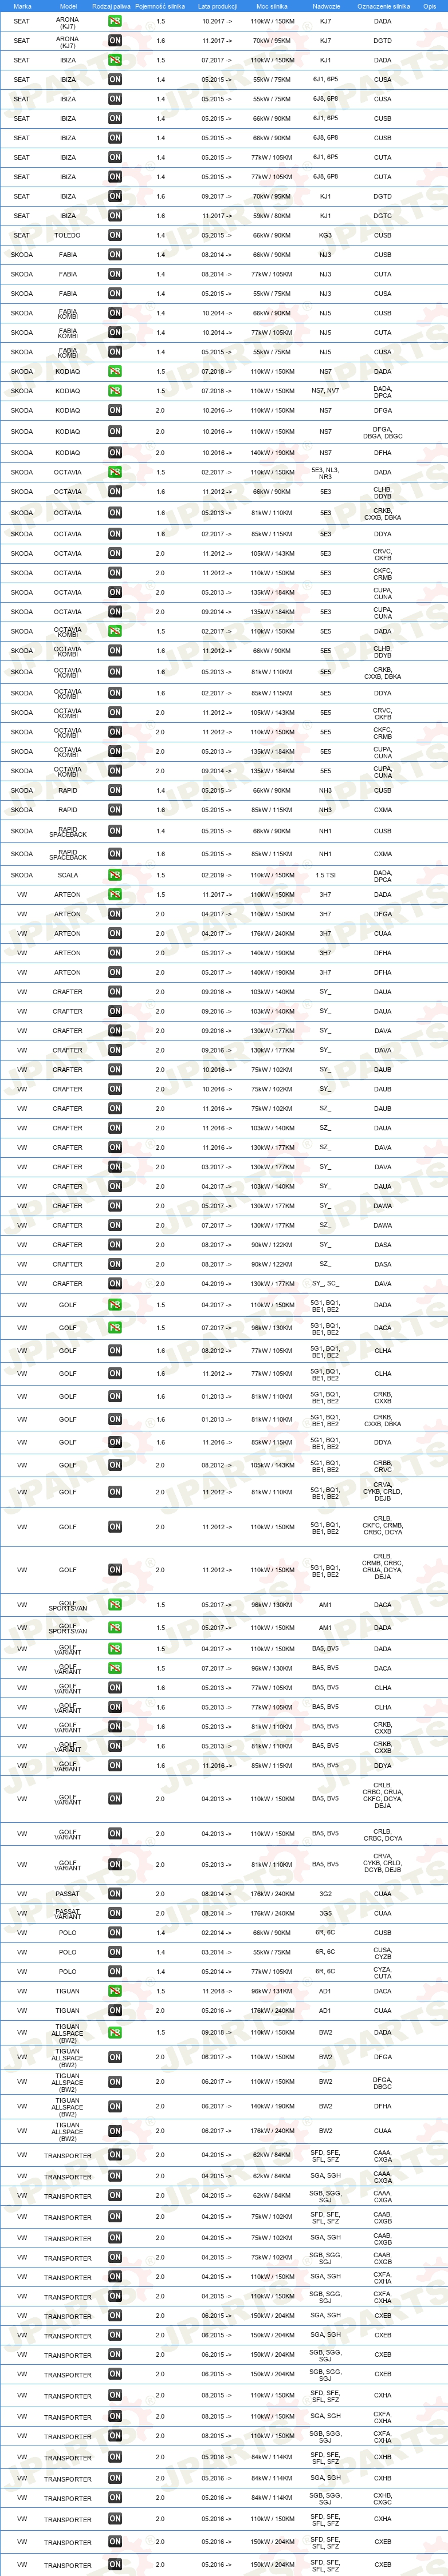The height and width of the screenshot is (2576, 448).
Task: Click the Pojemność silnika column header
Action: point(160,6)
